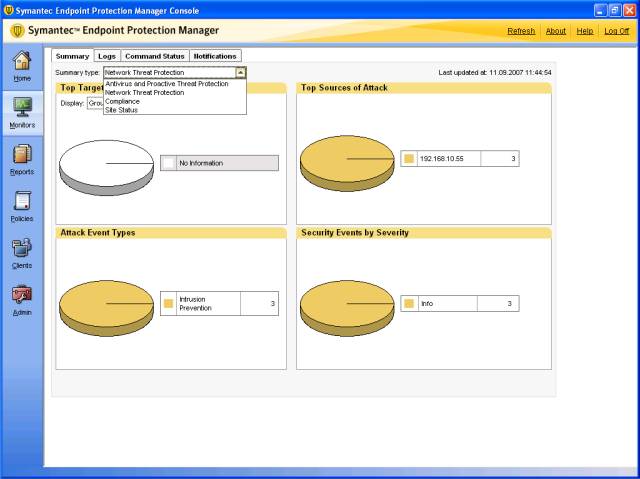Choose Antivirus and Proactive Threat Protection option
The image size is (640, 479).
[167, 84]
